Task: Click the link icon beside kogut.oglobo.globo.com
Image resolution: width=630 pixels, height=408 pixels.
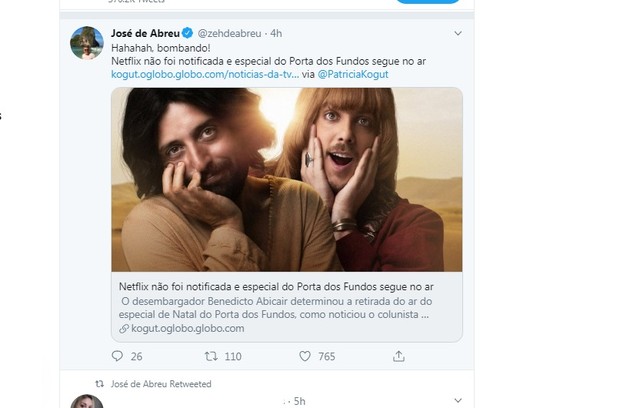Action: pos(123,328)
